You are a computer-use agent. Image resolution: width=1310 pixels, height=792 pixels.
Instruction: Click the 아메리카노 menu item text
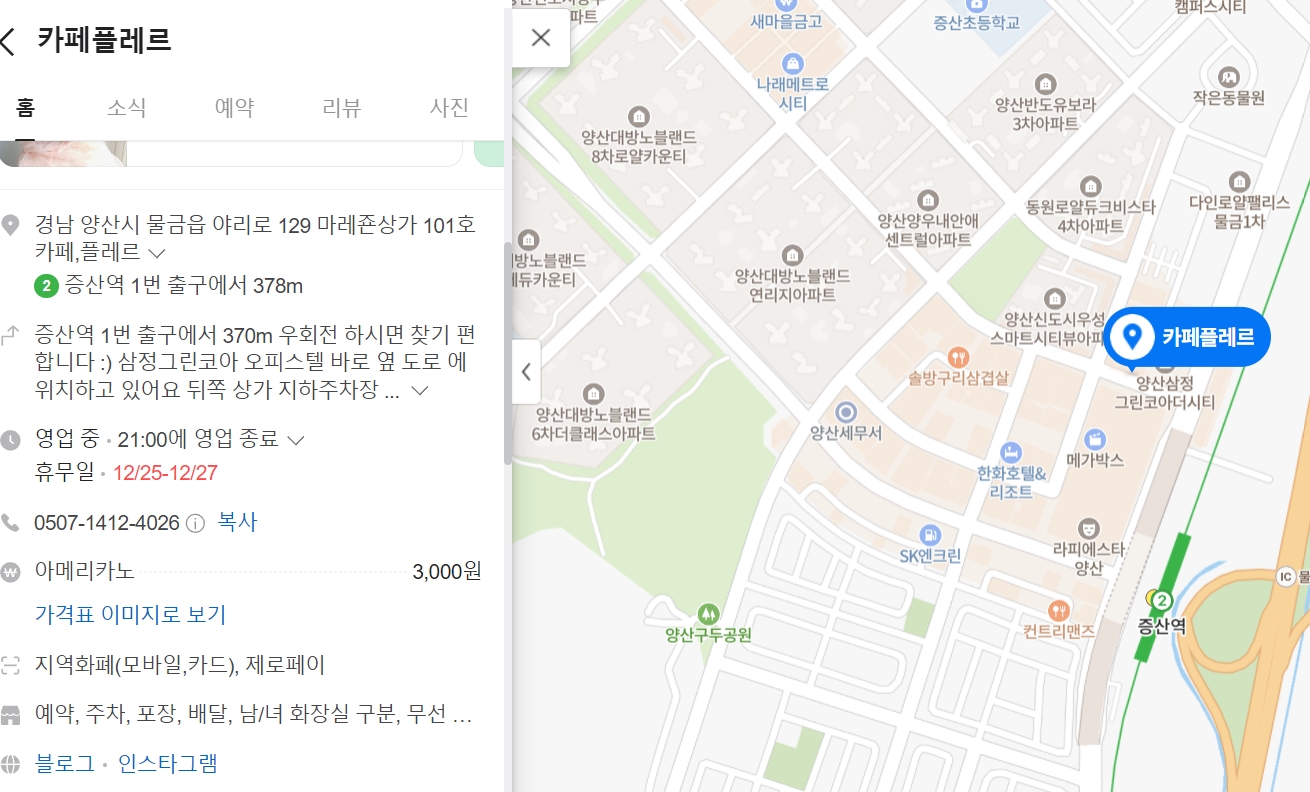[x=84, y=572]
